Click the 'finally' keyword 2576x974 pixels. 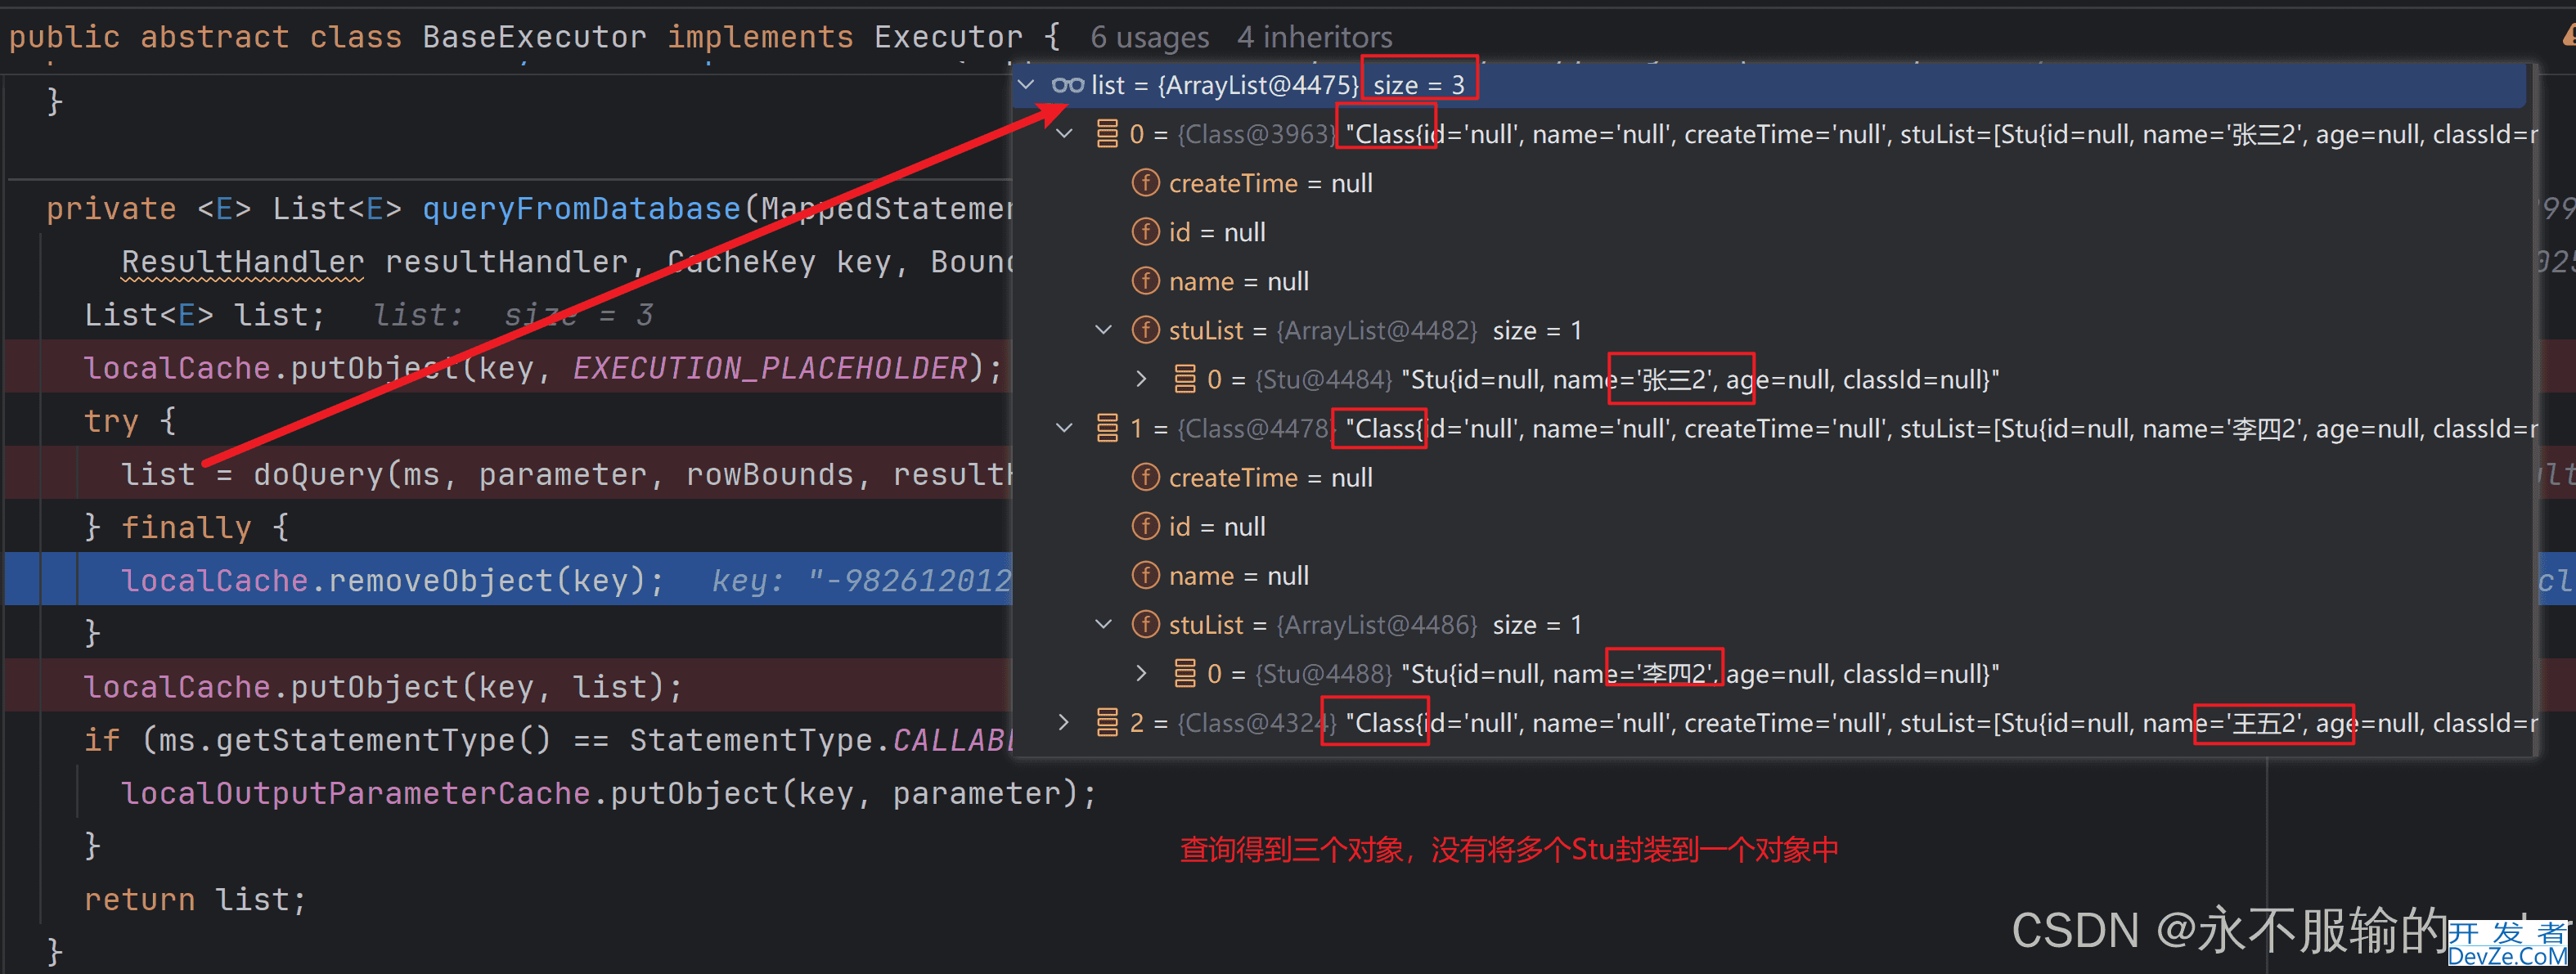(186, 527)
